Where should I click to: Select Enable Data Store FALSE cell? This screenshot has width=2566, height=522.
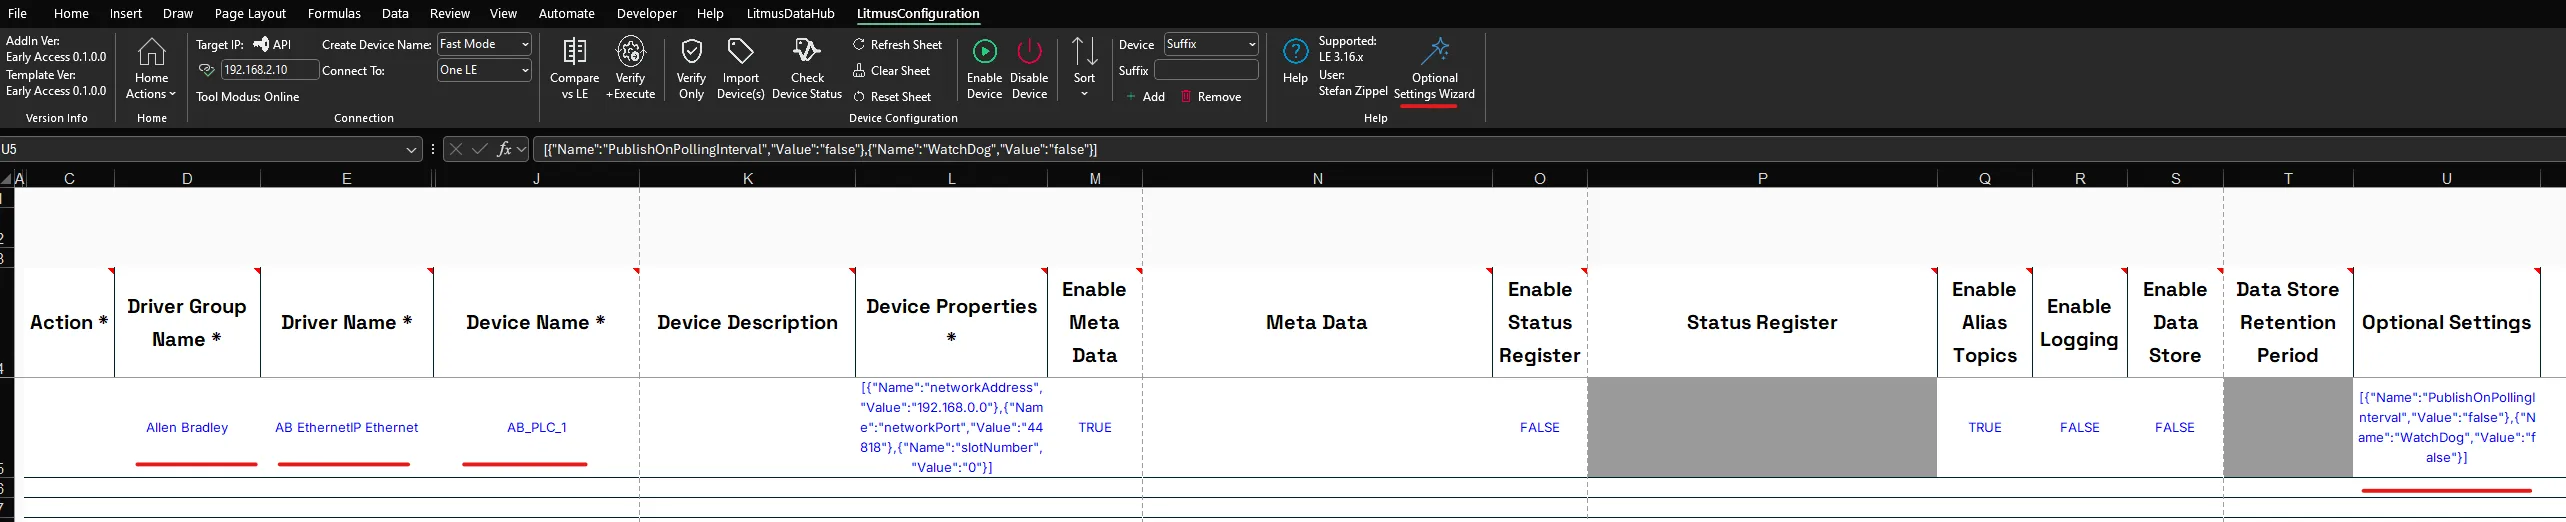(2174, 427)
